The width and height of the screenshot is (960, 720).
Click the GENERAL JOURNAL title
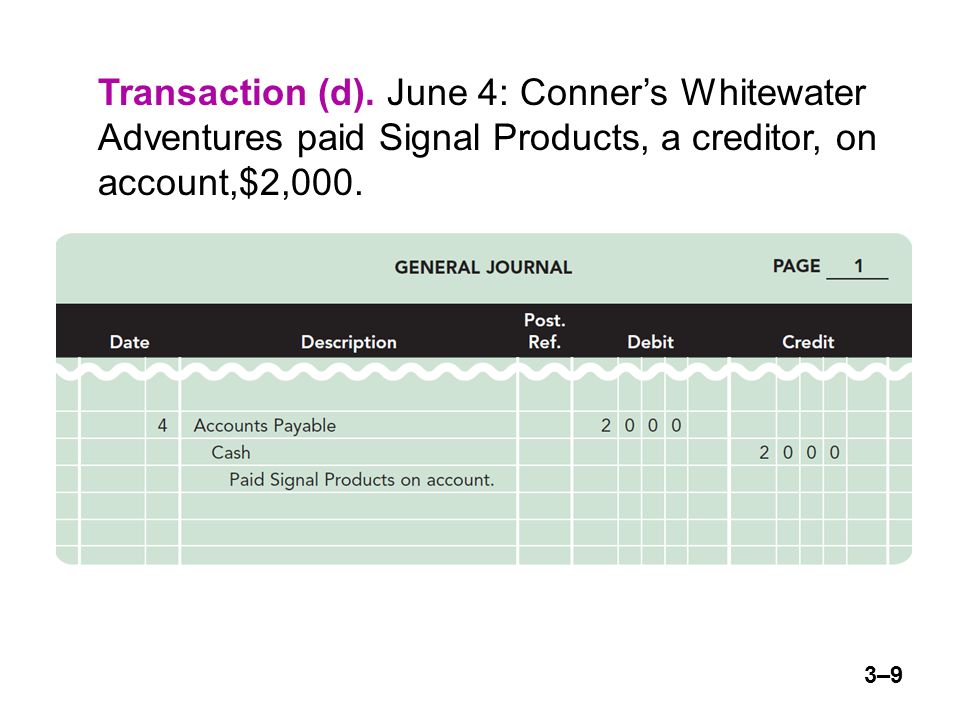[483, 268]
